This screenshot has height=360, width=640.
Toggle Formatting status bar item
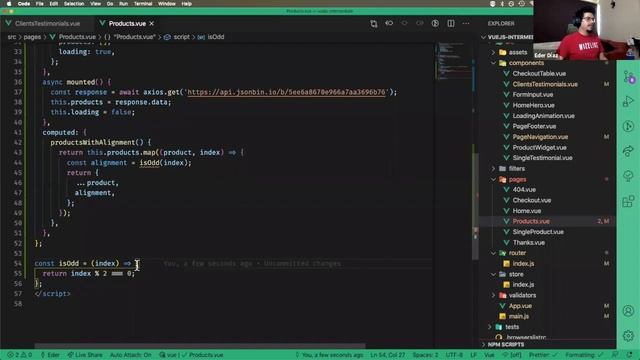click(x=583, y=355)
